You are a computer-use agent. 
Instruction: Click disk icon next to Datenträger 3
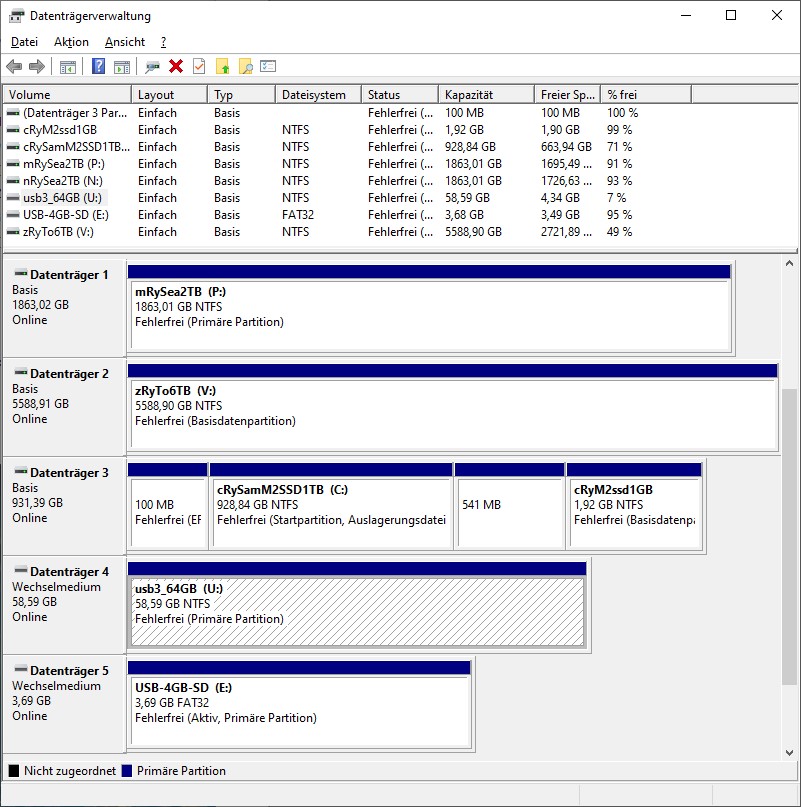coord(21,471)
